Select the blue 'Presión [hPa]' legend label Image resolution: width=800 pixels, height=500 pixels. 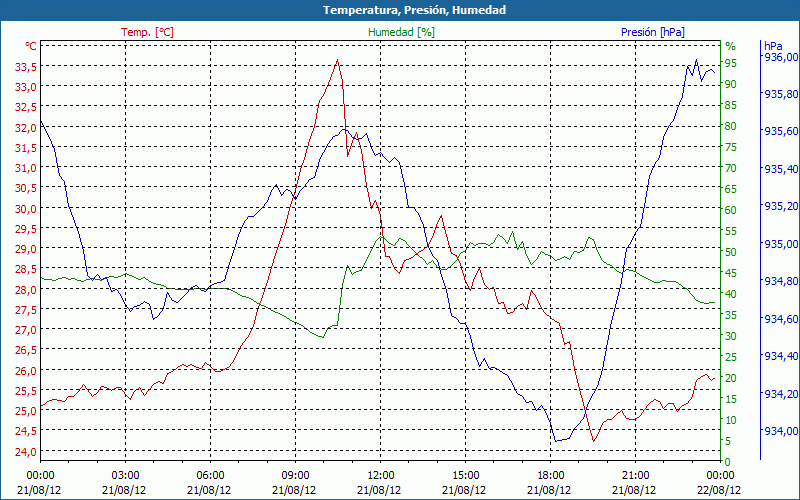pyautogui.click(x=653, y=32)
